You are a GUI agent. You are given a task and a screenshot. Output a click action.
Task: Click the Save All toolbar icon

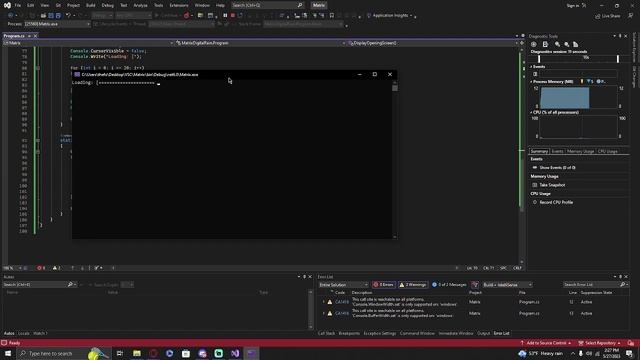click(x=58, y=16)
